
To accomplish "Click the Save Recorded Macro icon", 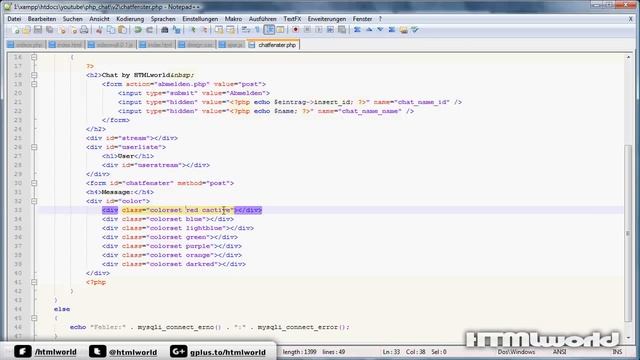I will point(342,30).
